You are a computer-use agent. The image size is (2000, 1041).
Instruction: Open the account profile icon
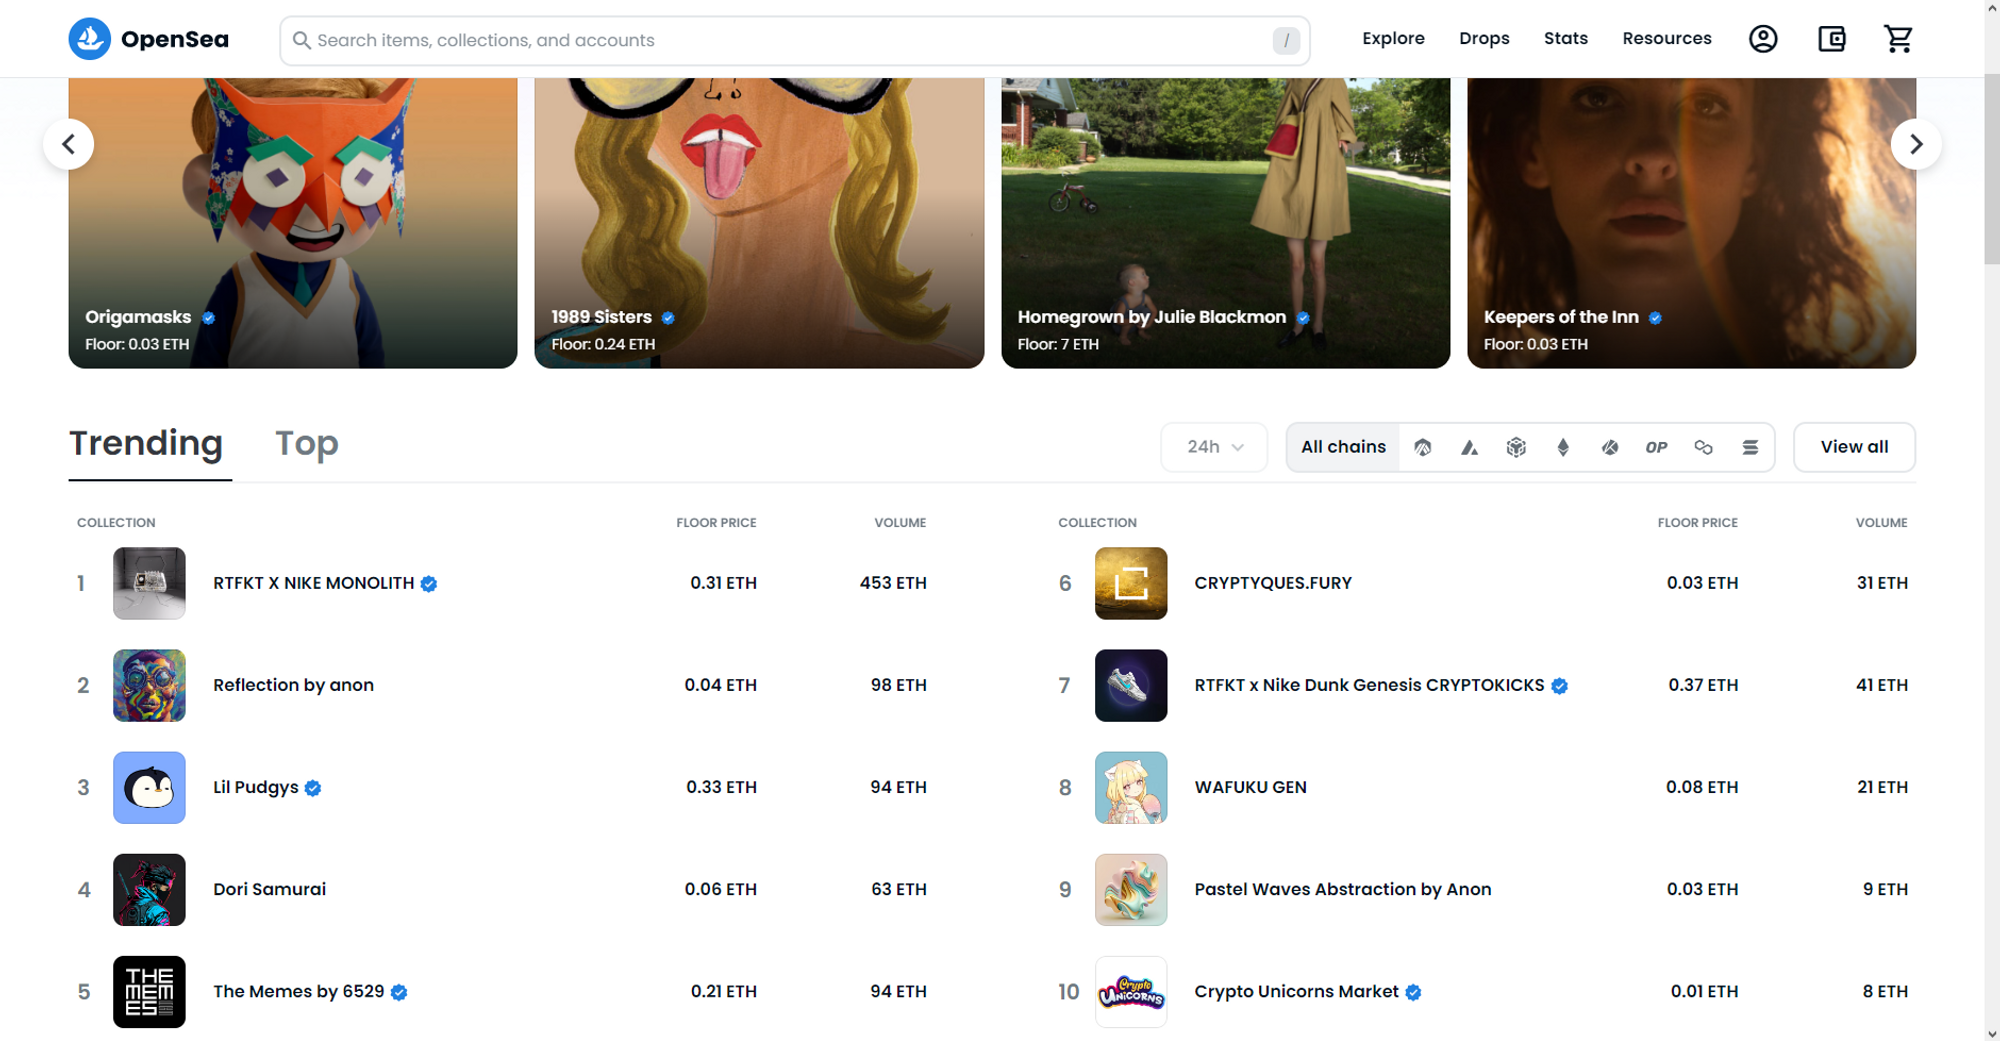1763,39
